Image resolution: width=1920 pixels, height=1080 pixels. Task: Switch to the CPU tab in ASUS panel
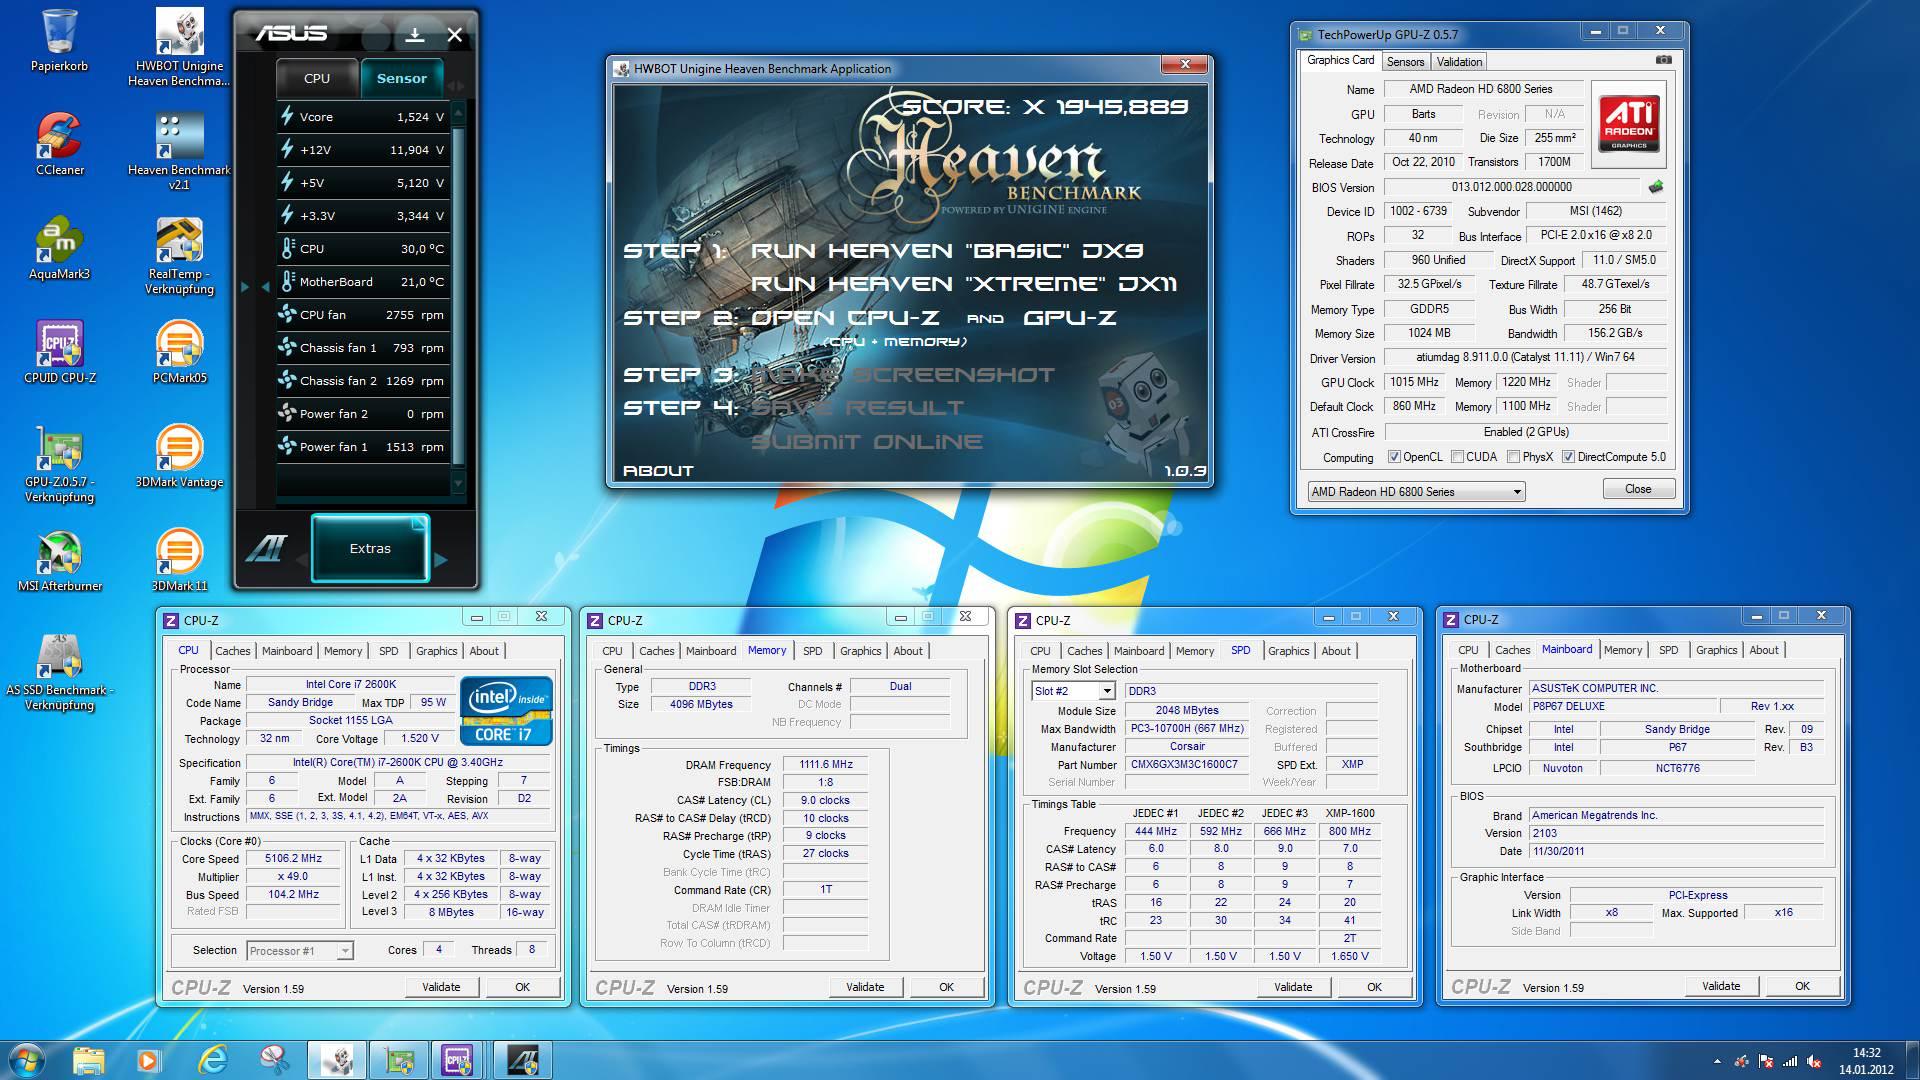(317, 78)
